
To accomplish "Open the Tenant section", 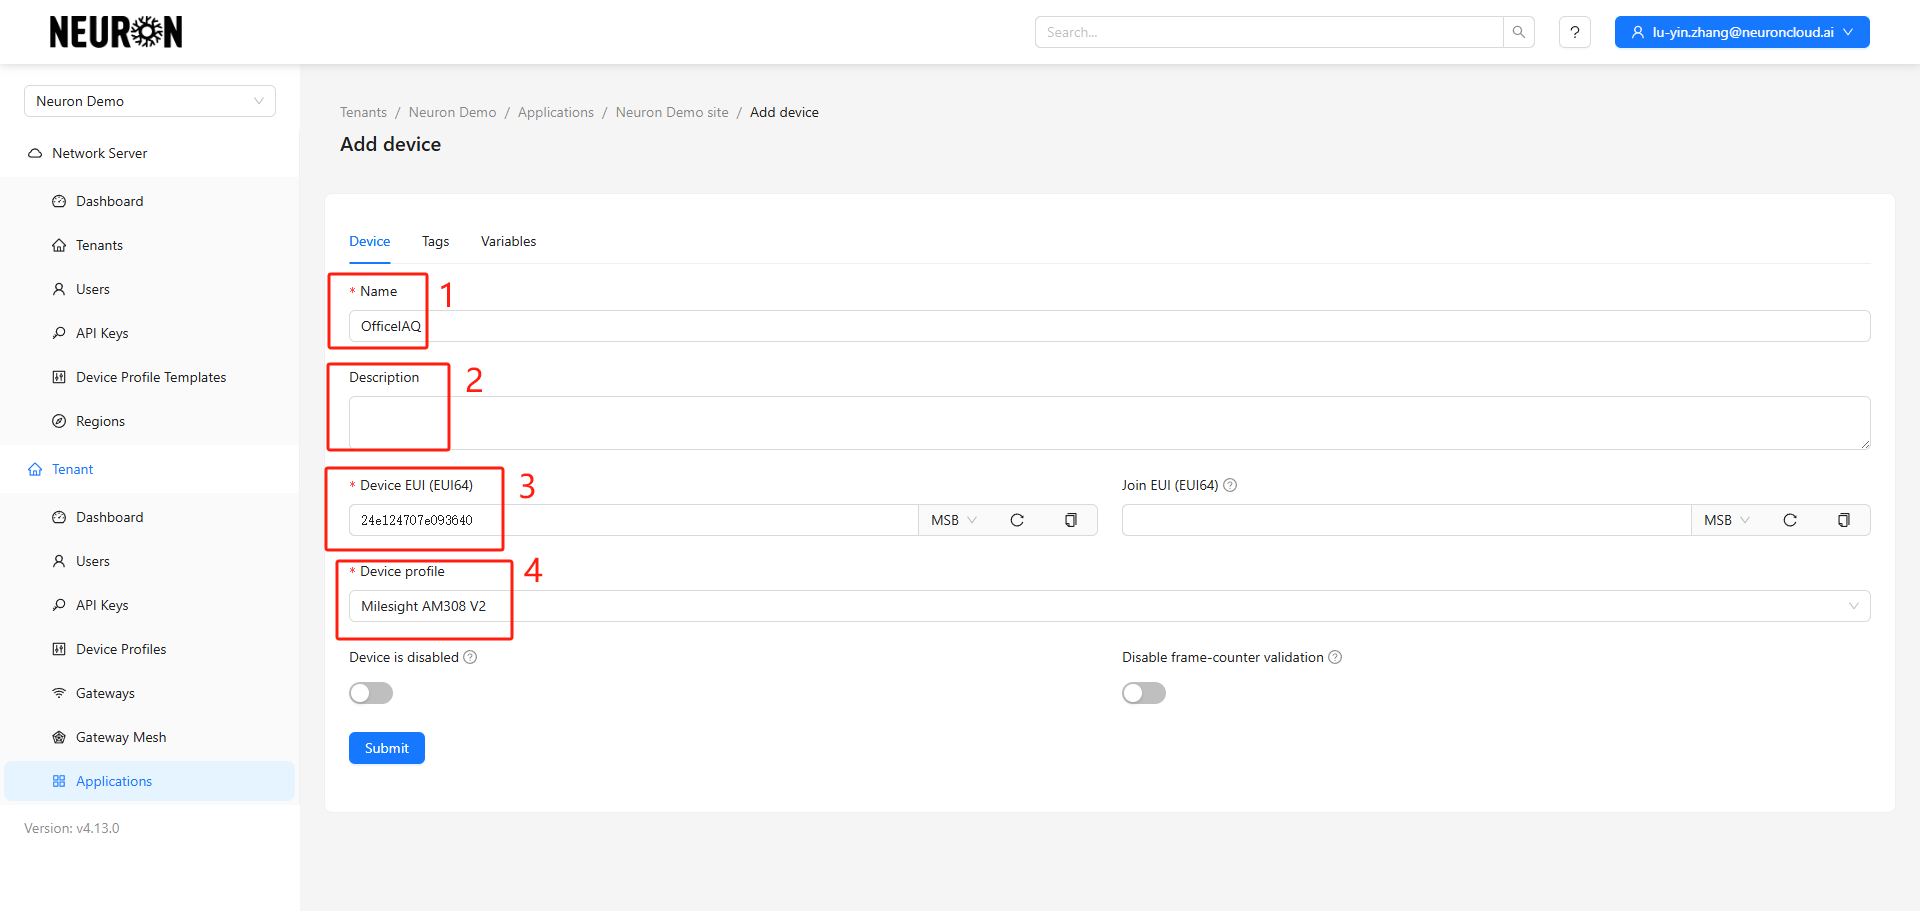I will pos(150,469).
